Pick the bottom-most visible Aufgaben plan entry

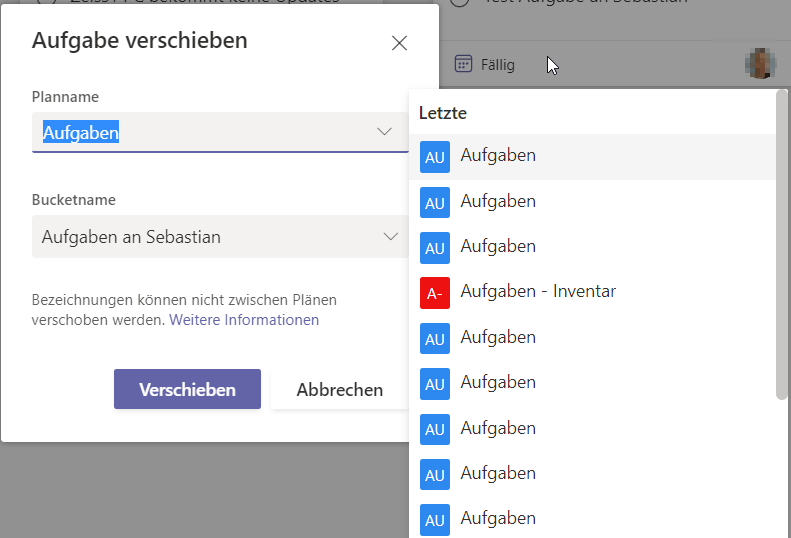[498, 518]
